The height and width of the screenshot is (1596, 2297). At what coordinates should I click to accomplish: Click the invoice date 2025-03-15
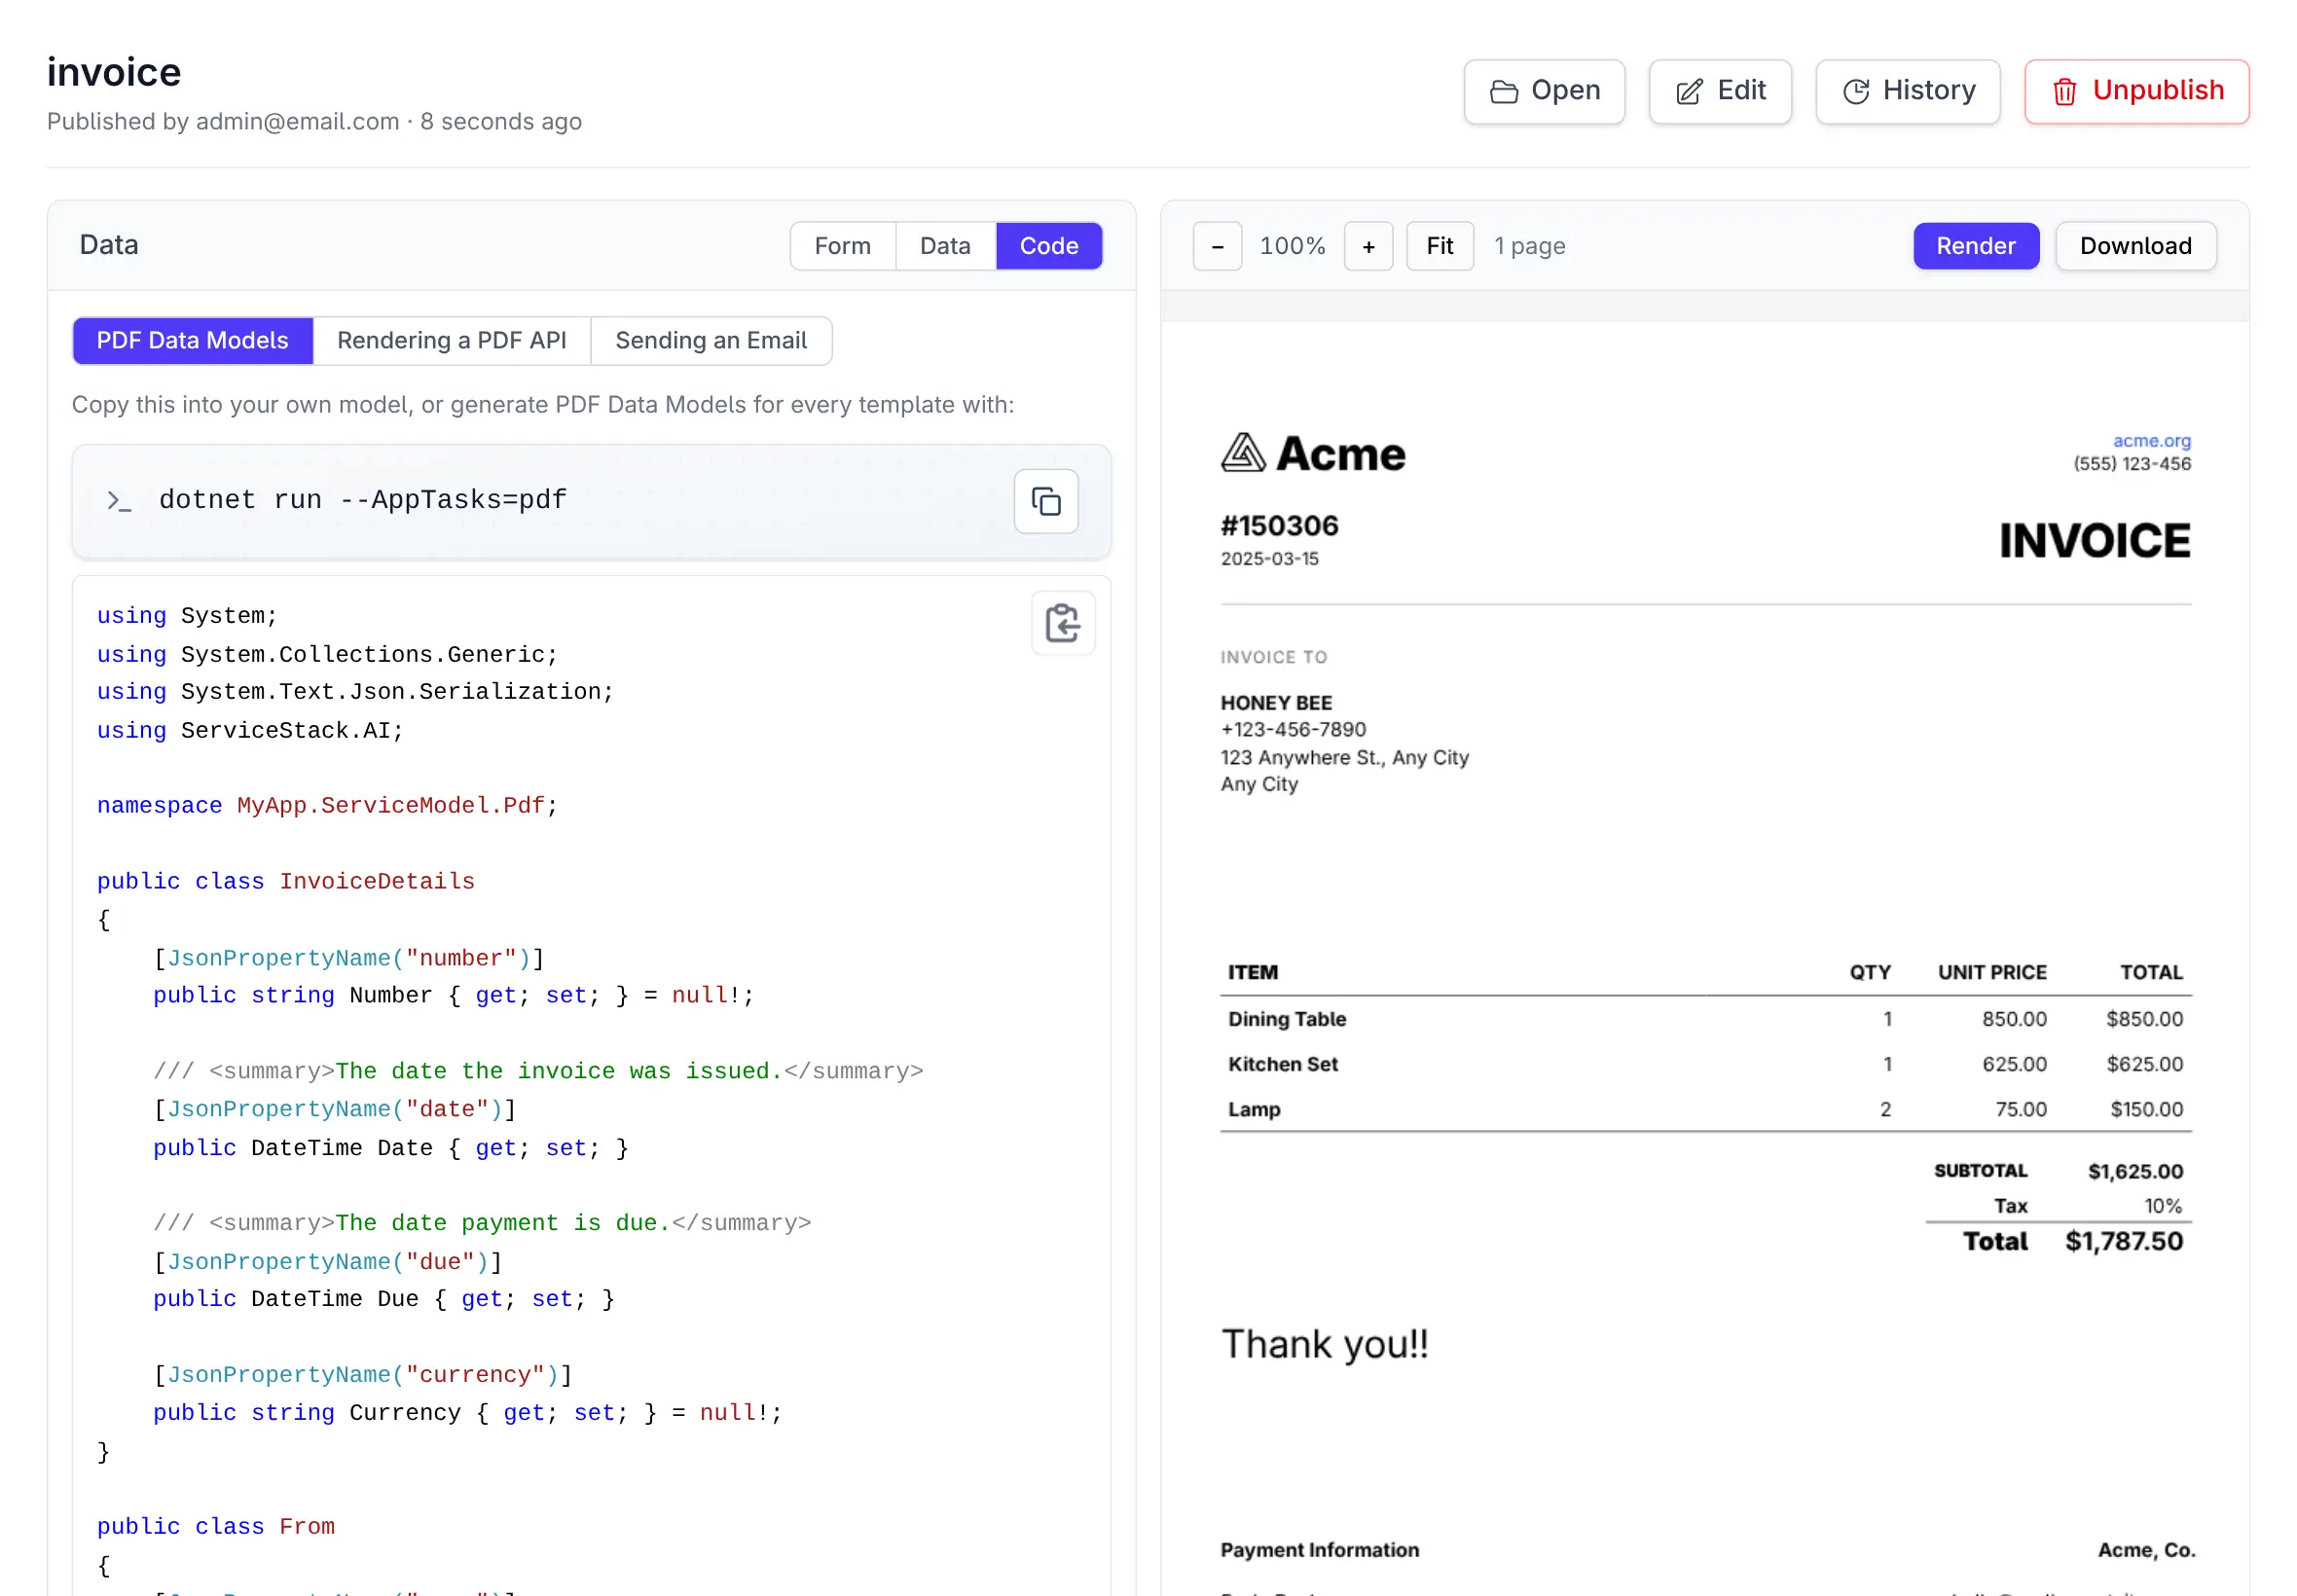[x=1269, y=559]
